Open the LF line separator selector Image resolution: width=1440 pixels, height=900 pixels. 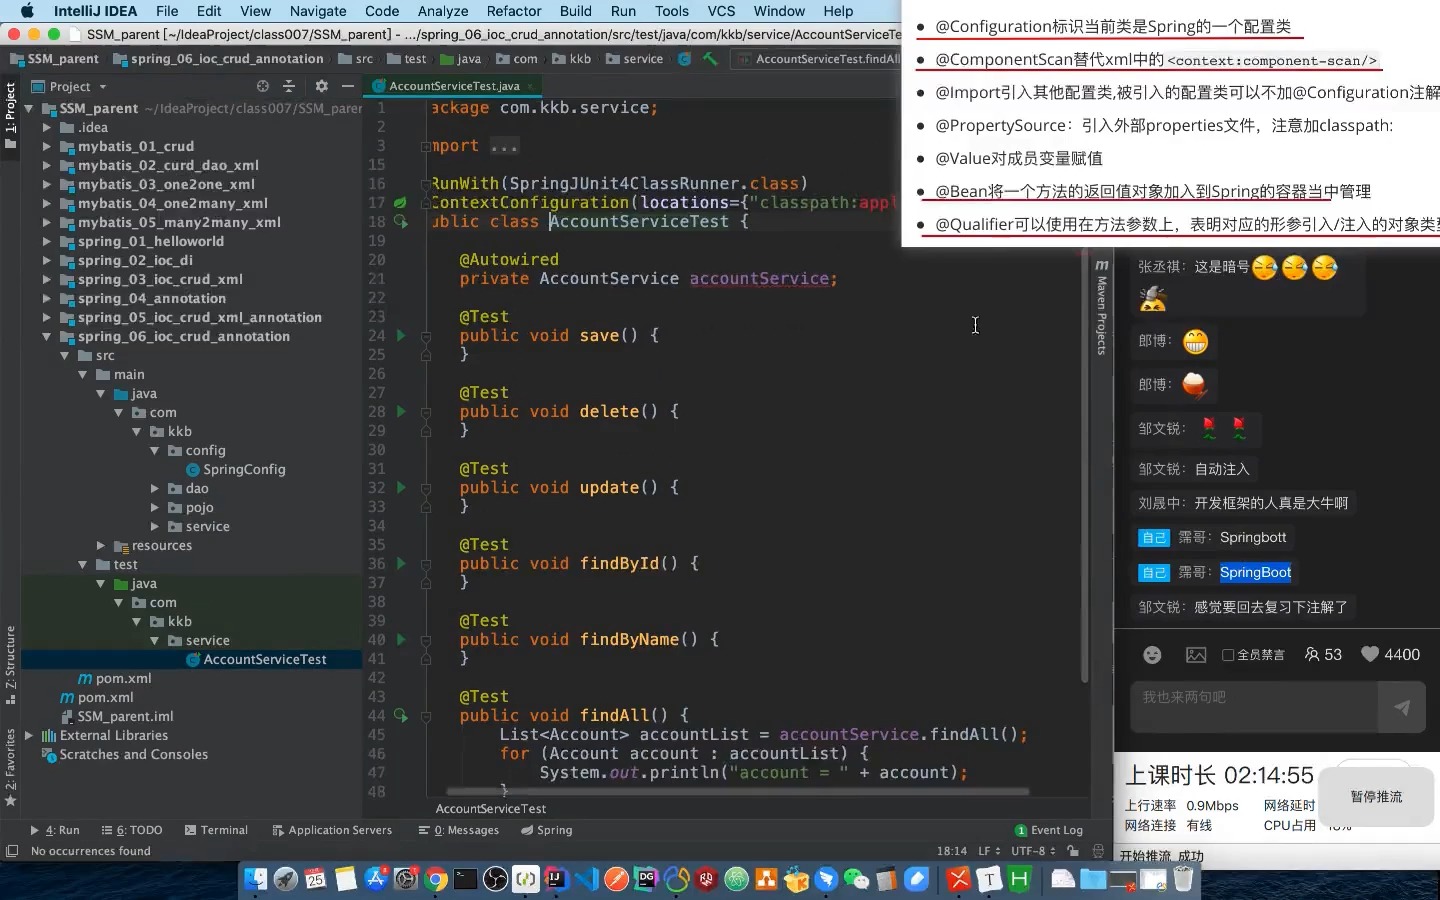[988, 851]
